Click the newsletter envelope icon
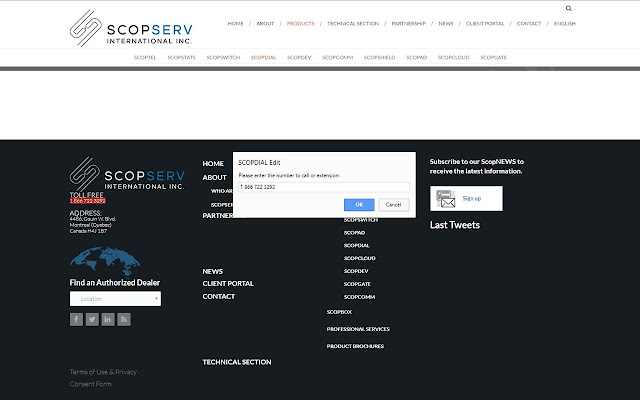The height and width of the screenshot is (400, 640). (445, 198)
